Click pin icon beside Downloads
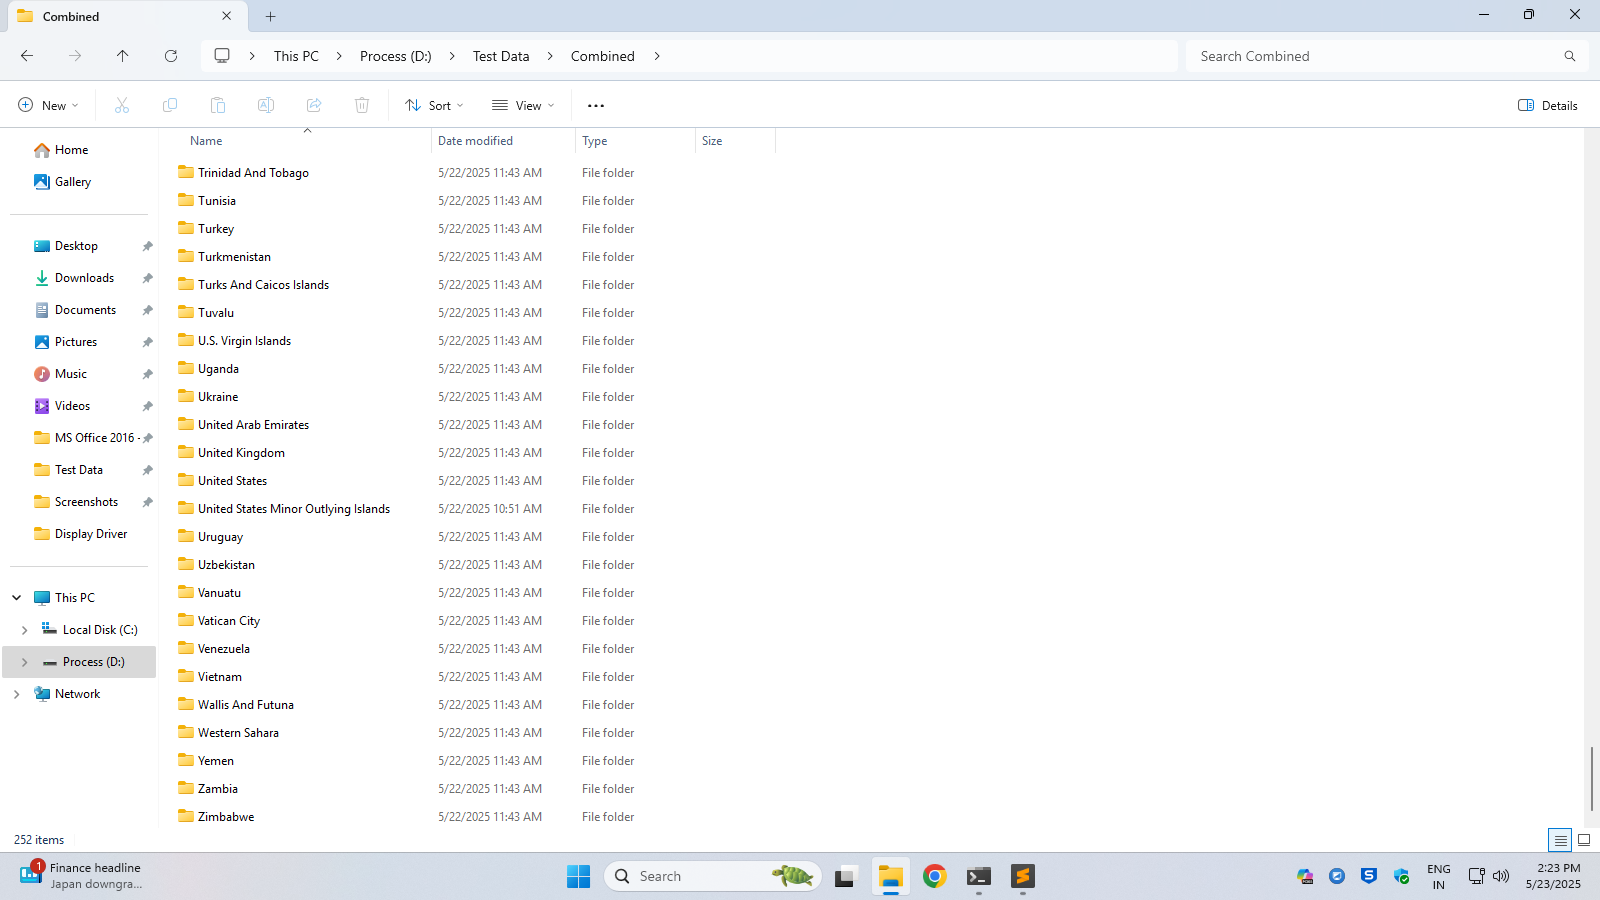Viewport: 1600px width, 900px height. tap(147, 278)
